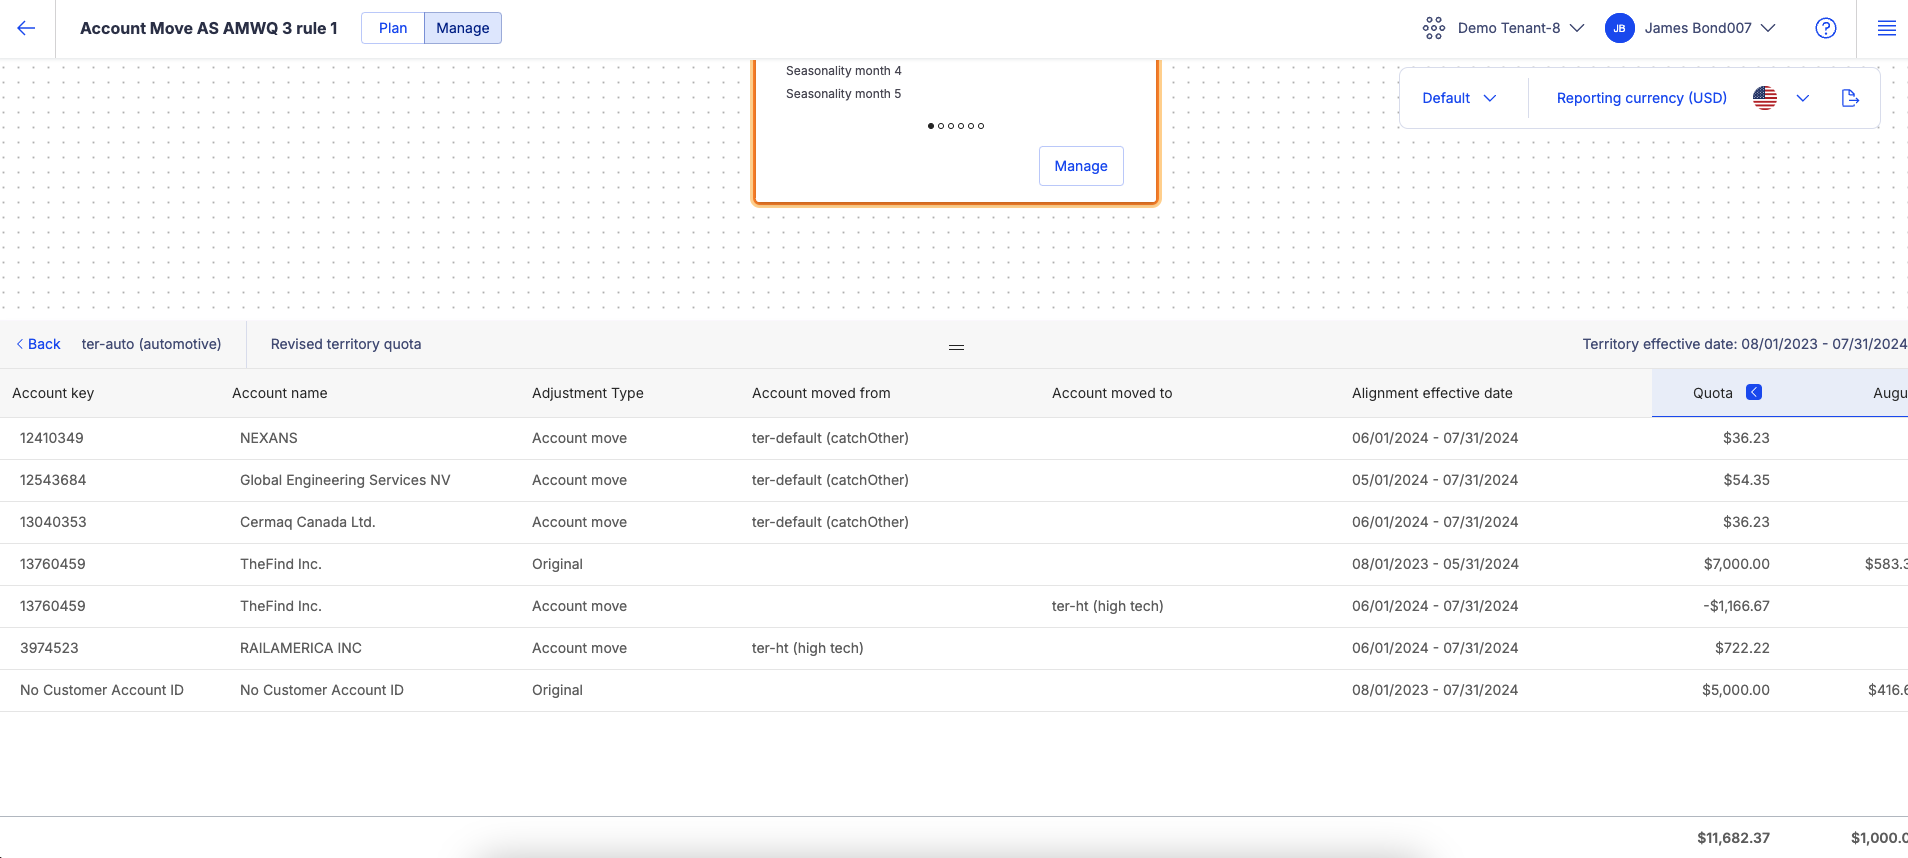Click the 08/01/2023 - 05/31/2024 date cell

pyautogui.click(x=1435, y=564)
